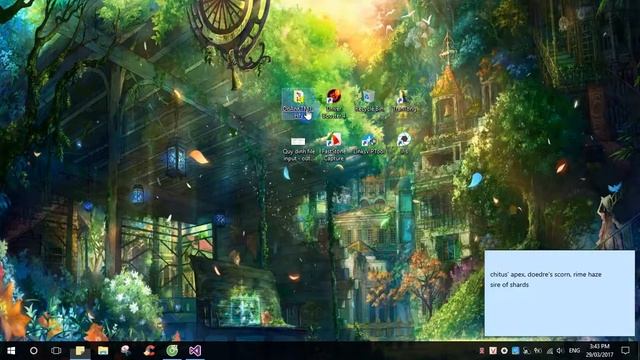640x360 pixels.
Task: Click the white circle tray icon
Action: 504,351
